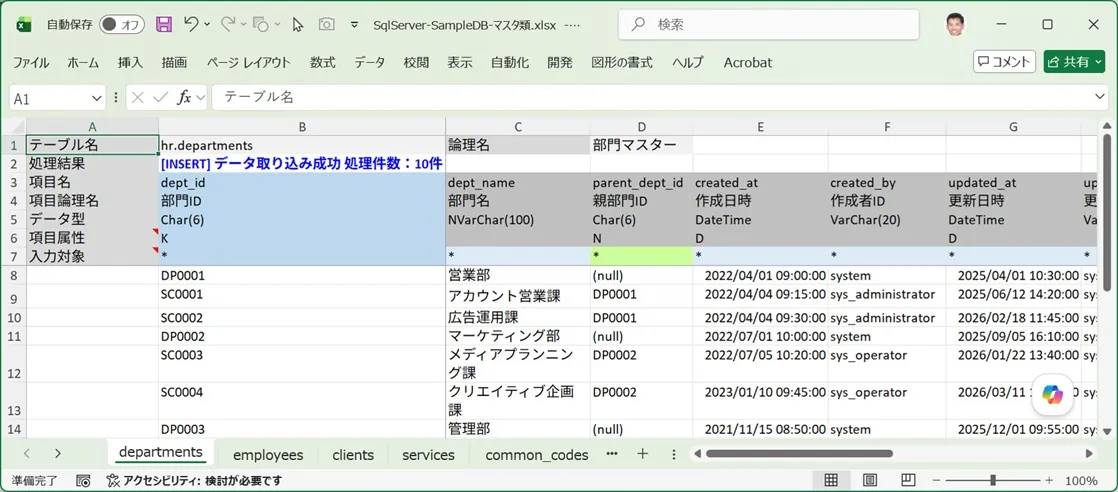Viewport: 1118px width, 492px height.
Task: Switch to the employees sheet tab
Action: coord(268,455)
